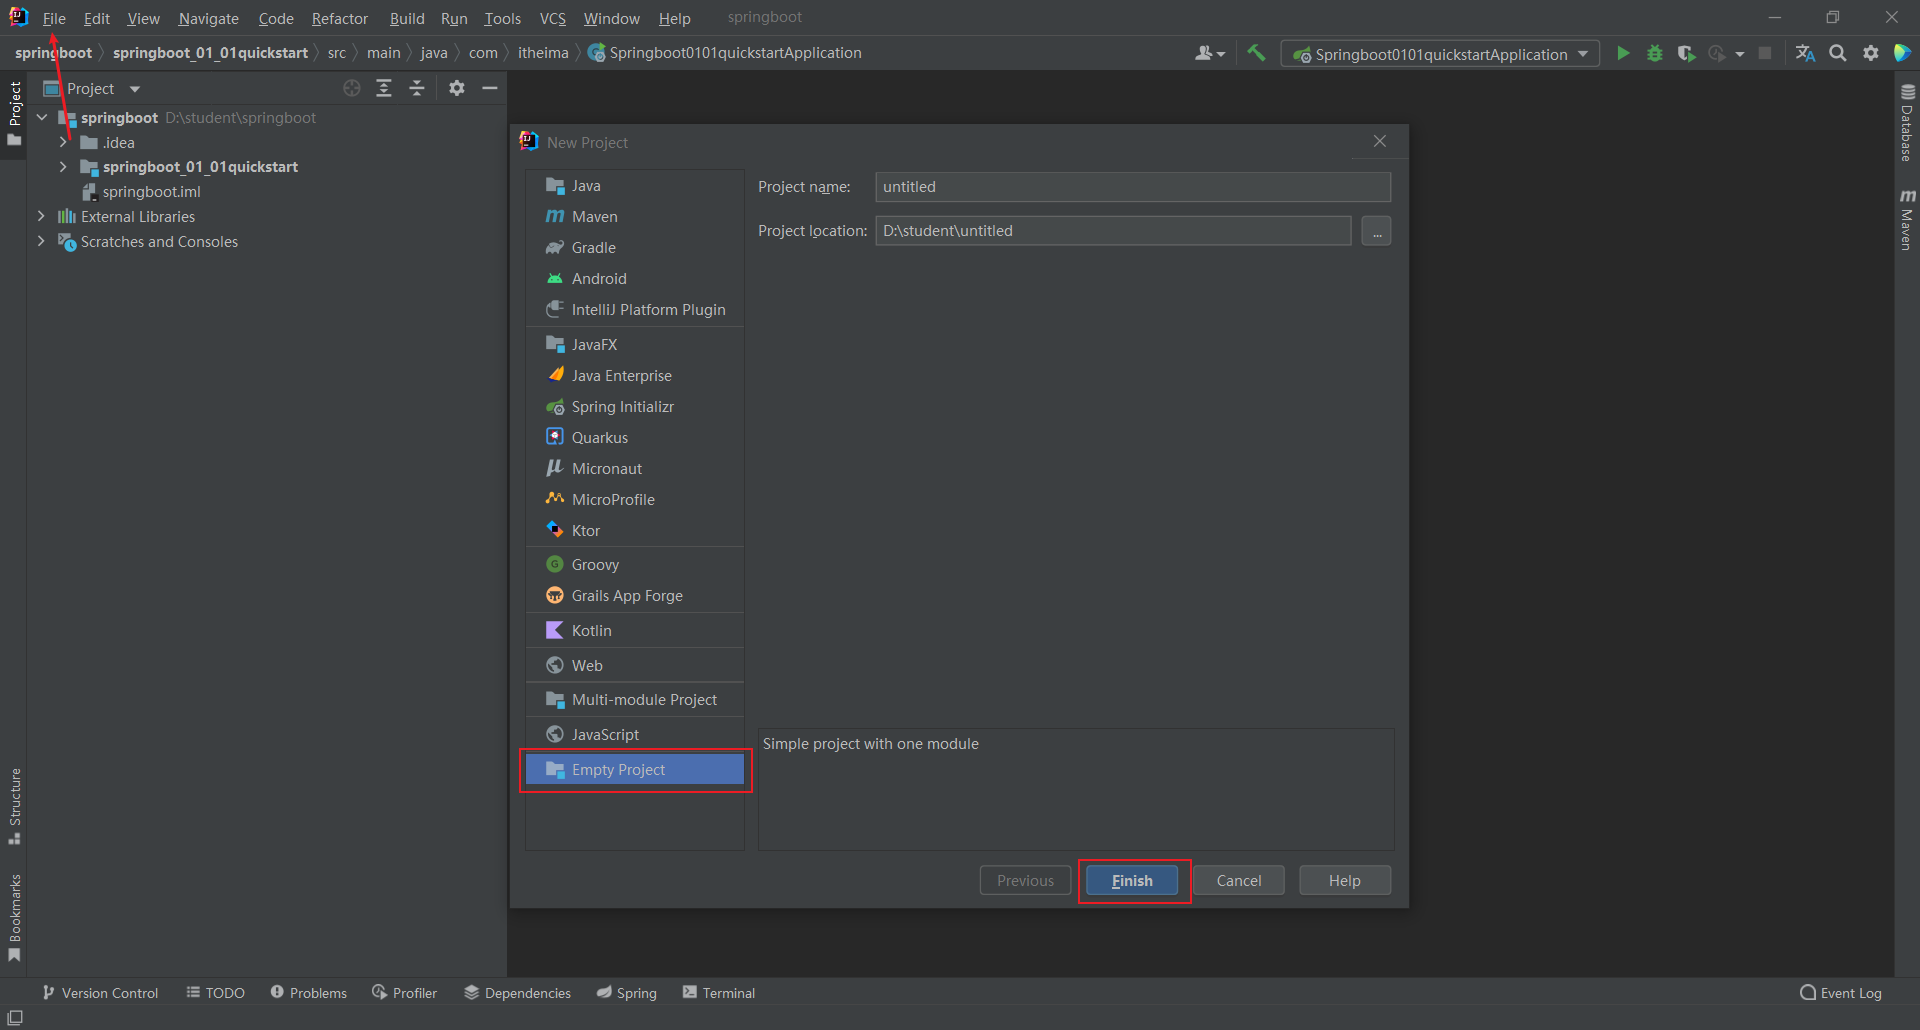Open the run configuration dropdown Springboot0101quickstartApplication
This screenshot has width=1920, height=1030.
pyautogui.click(x=1440, y=54)
